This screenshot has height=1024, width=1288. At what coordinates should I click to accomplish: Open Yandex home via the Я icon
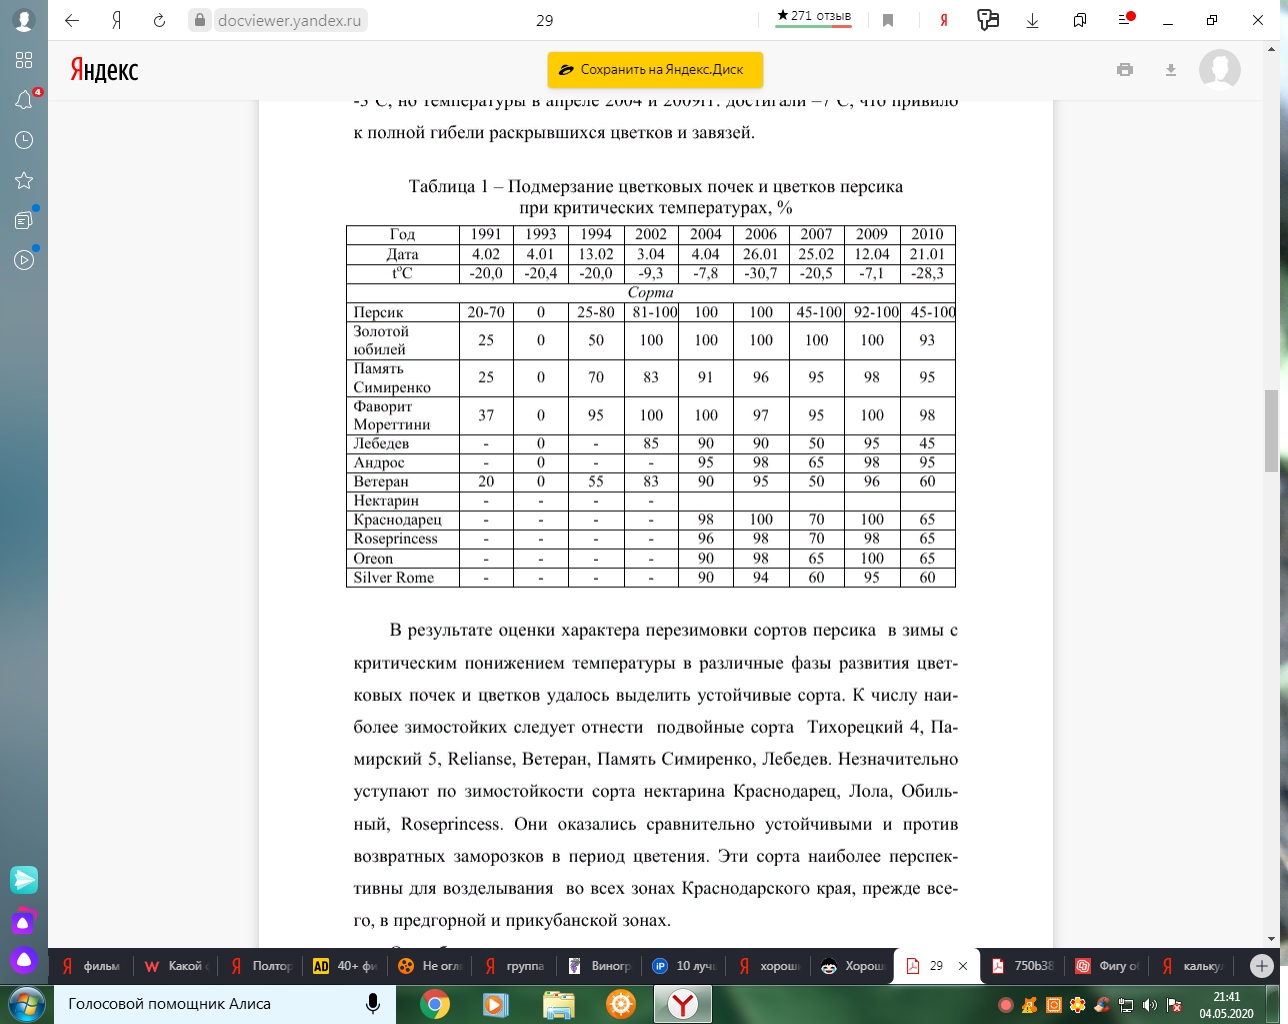(117, 20)
